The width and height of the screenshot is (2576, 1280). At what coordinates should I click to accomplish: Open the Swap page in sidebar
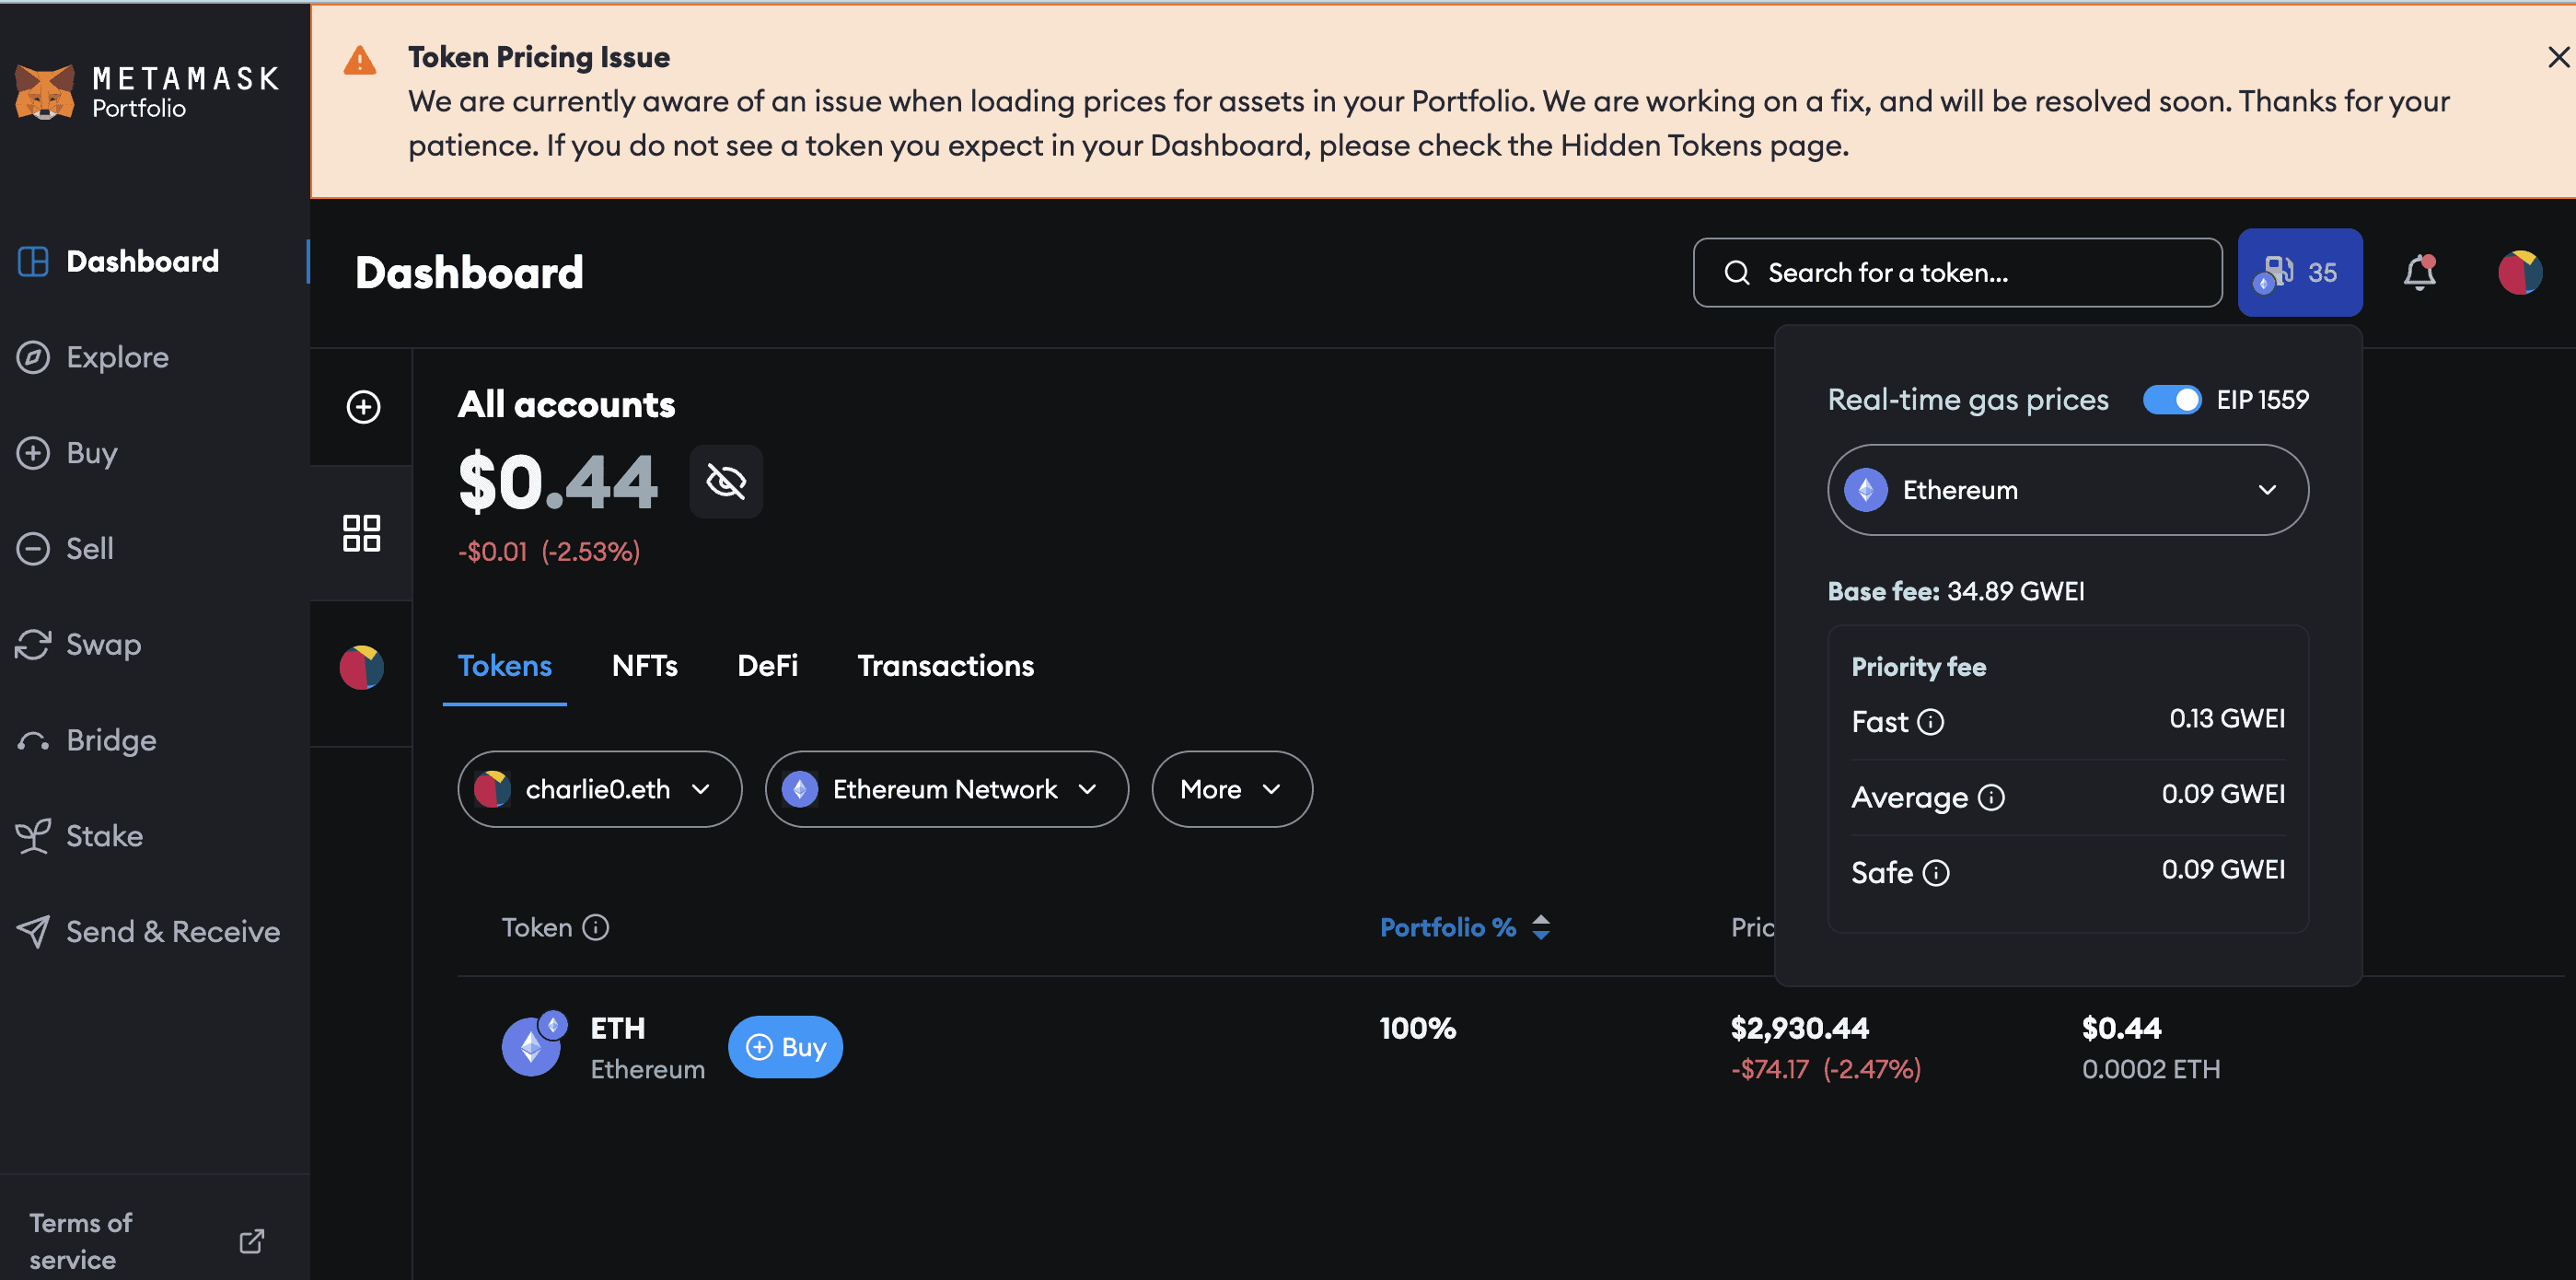tap(103, 645)
